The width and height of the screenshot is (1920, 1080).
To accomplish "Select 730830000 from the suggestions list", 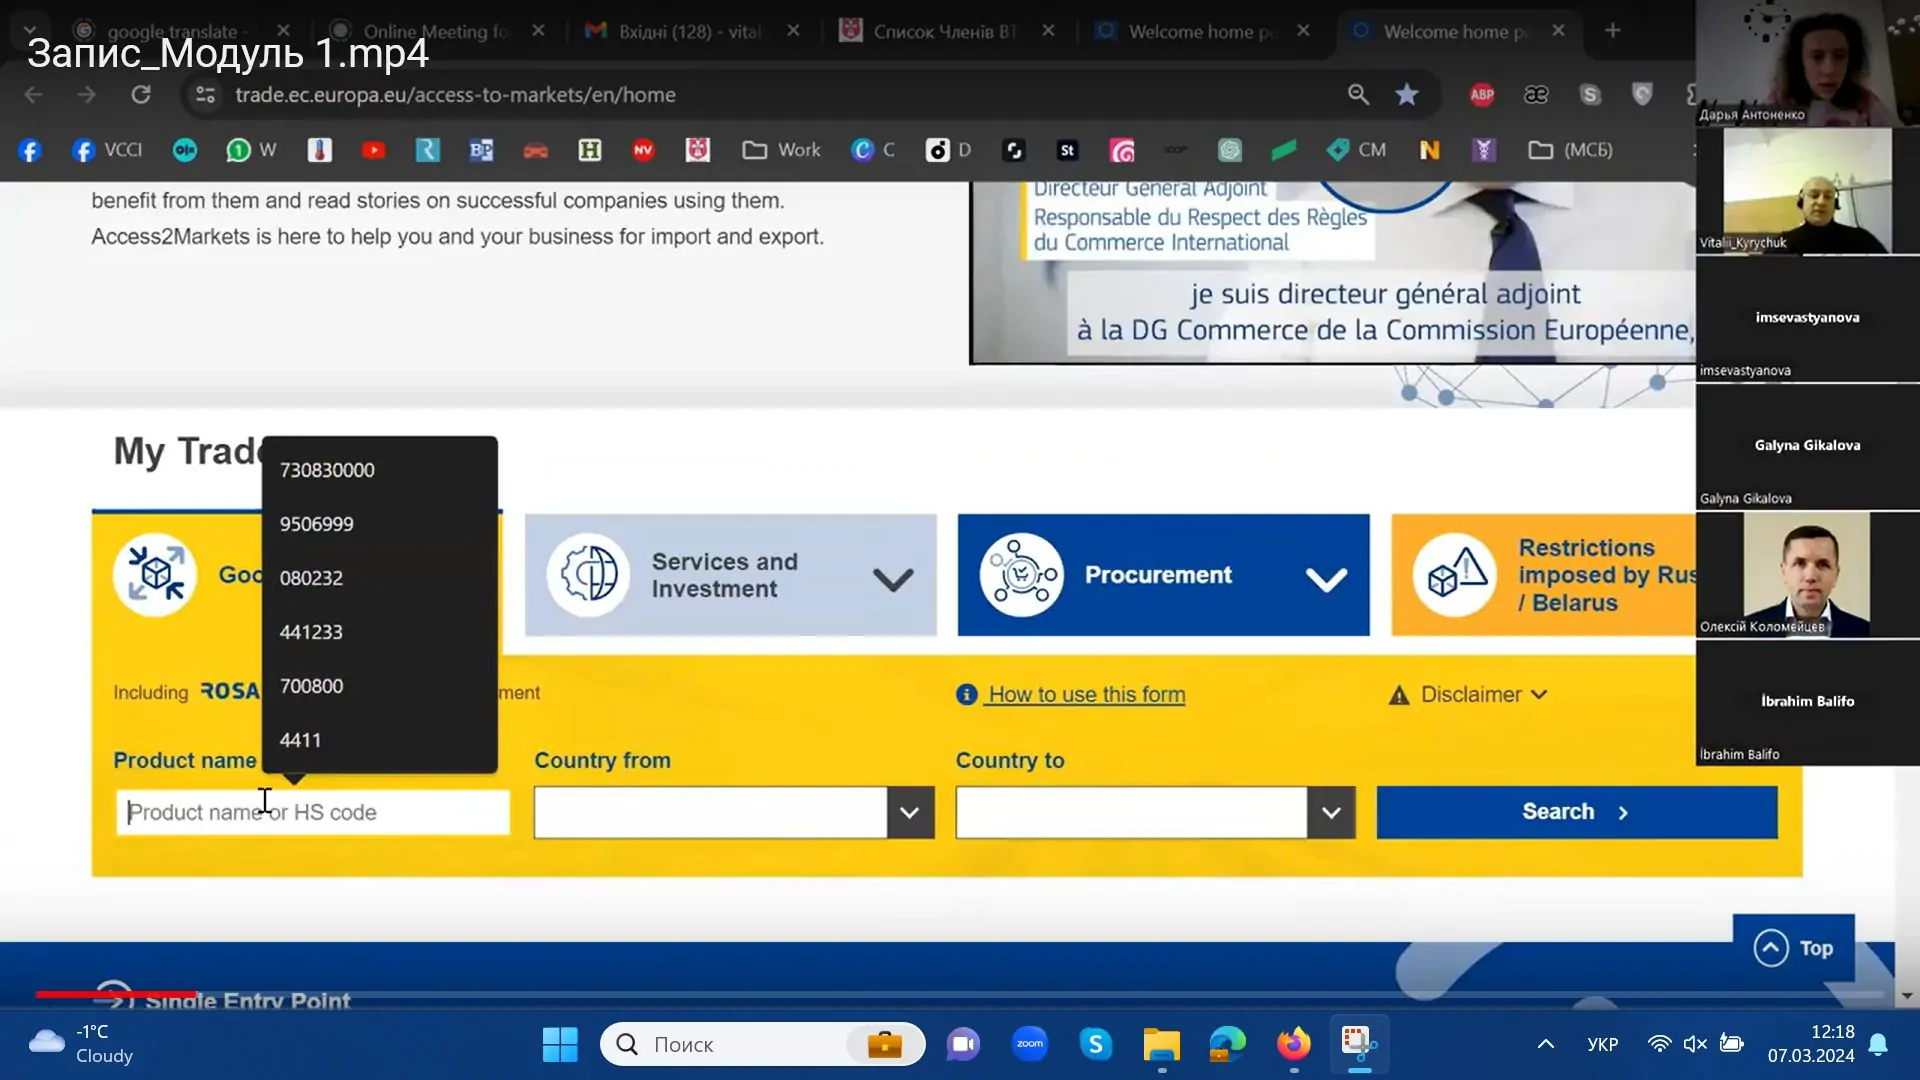I will click(x=327, y=470).
